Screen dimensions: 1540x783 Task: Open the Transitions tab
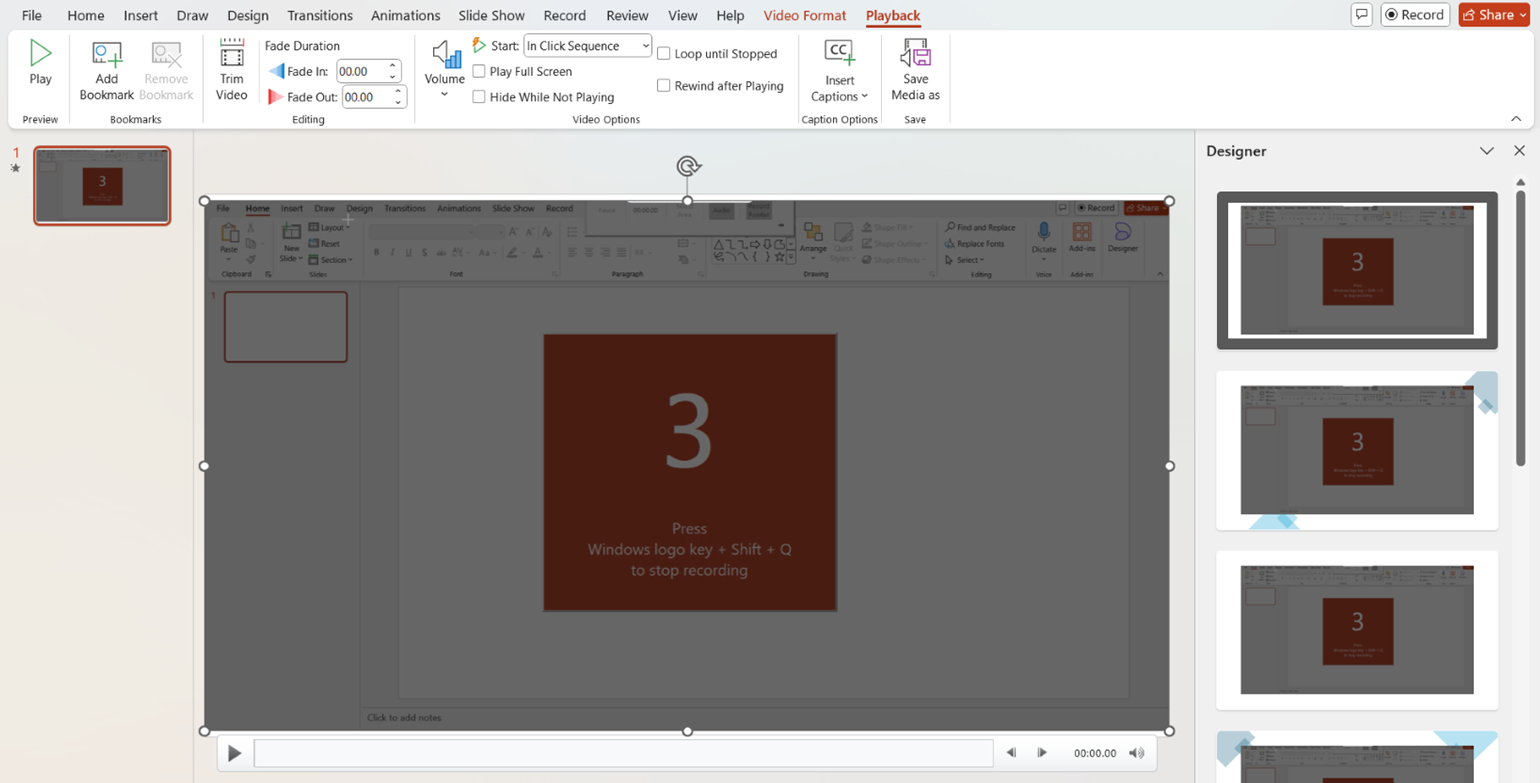click(319, 16)
